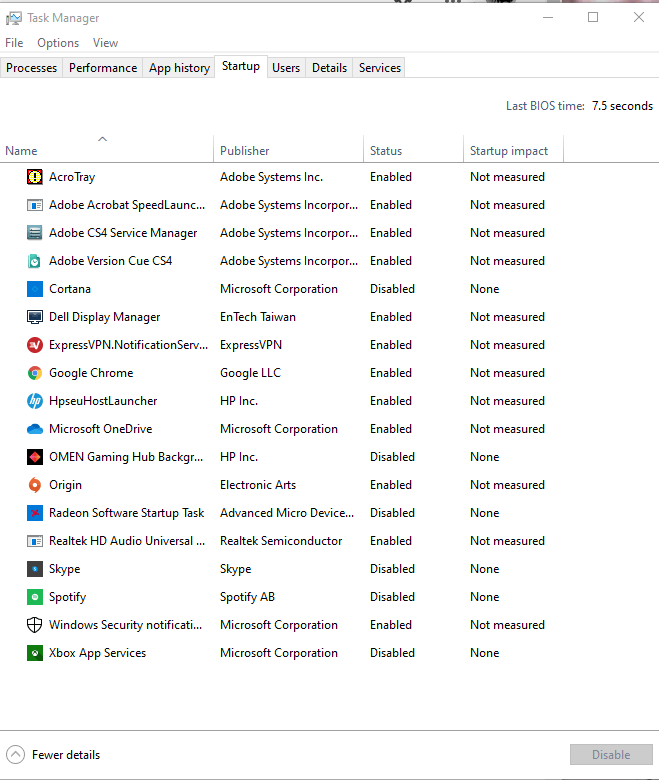Select the OMEN Gaming Hub Background name
This screenshot has height=780, width=659.
click(x=126, y=457)
